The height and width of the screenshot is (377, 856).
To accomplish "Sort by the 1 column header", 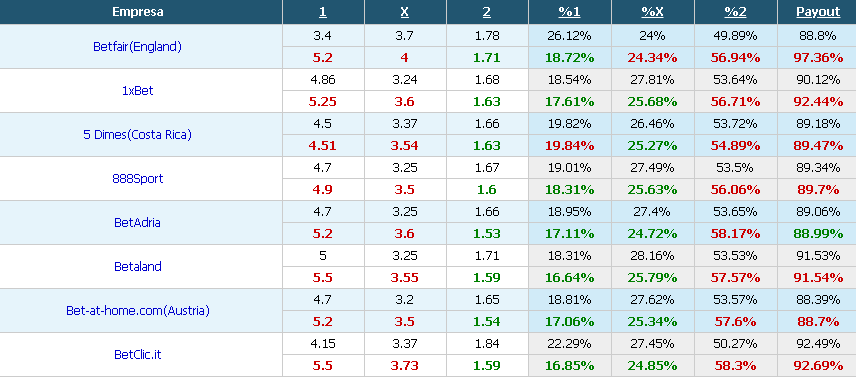I will pyautogui.click(x=323, y=12).
